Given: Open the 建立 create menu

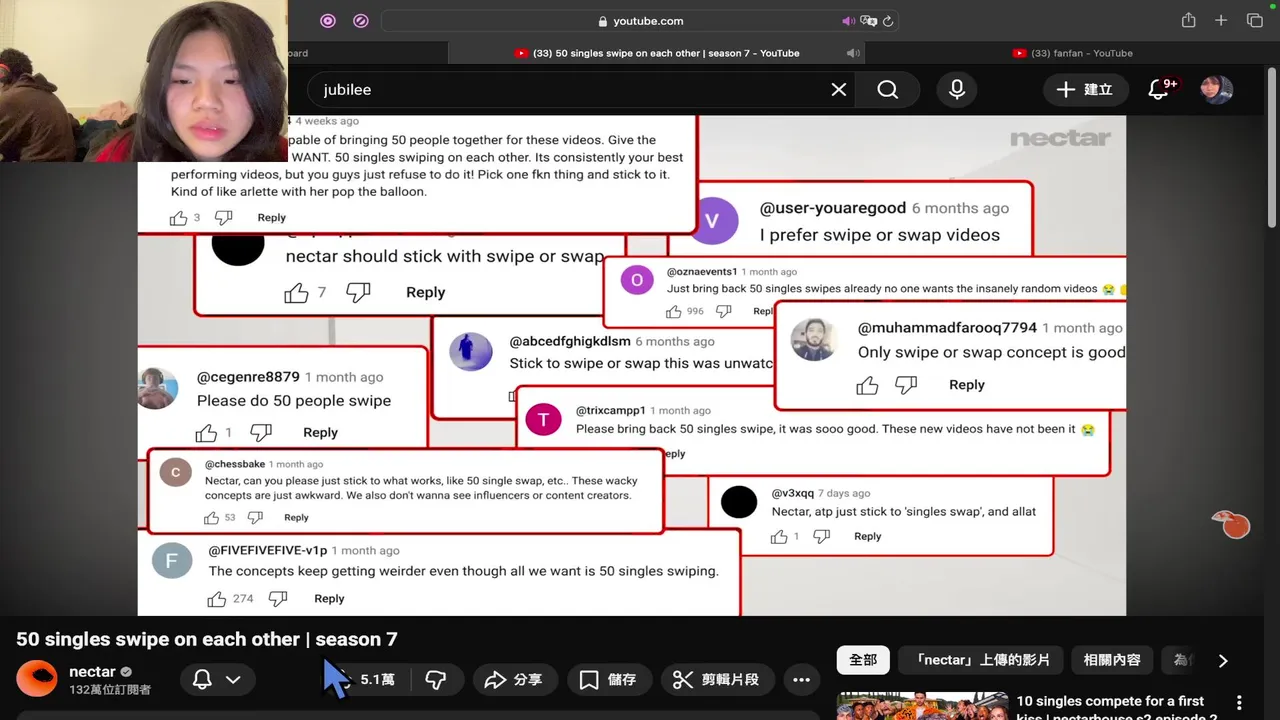Looking at the screenshot, I should coord(1085,90).
